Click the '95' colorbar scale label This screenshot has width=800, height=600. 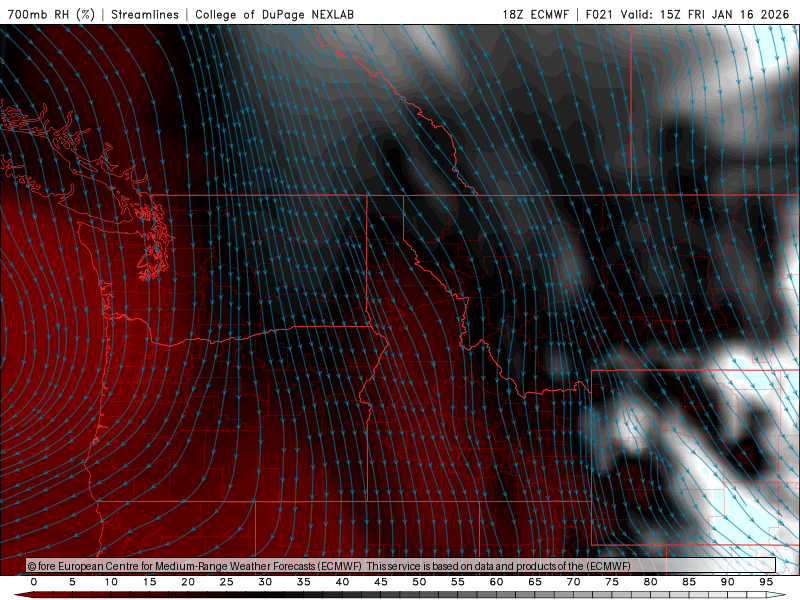coord(766,582)
